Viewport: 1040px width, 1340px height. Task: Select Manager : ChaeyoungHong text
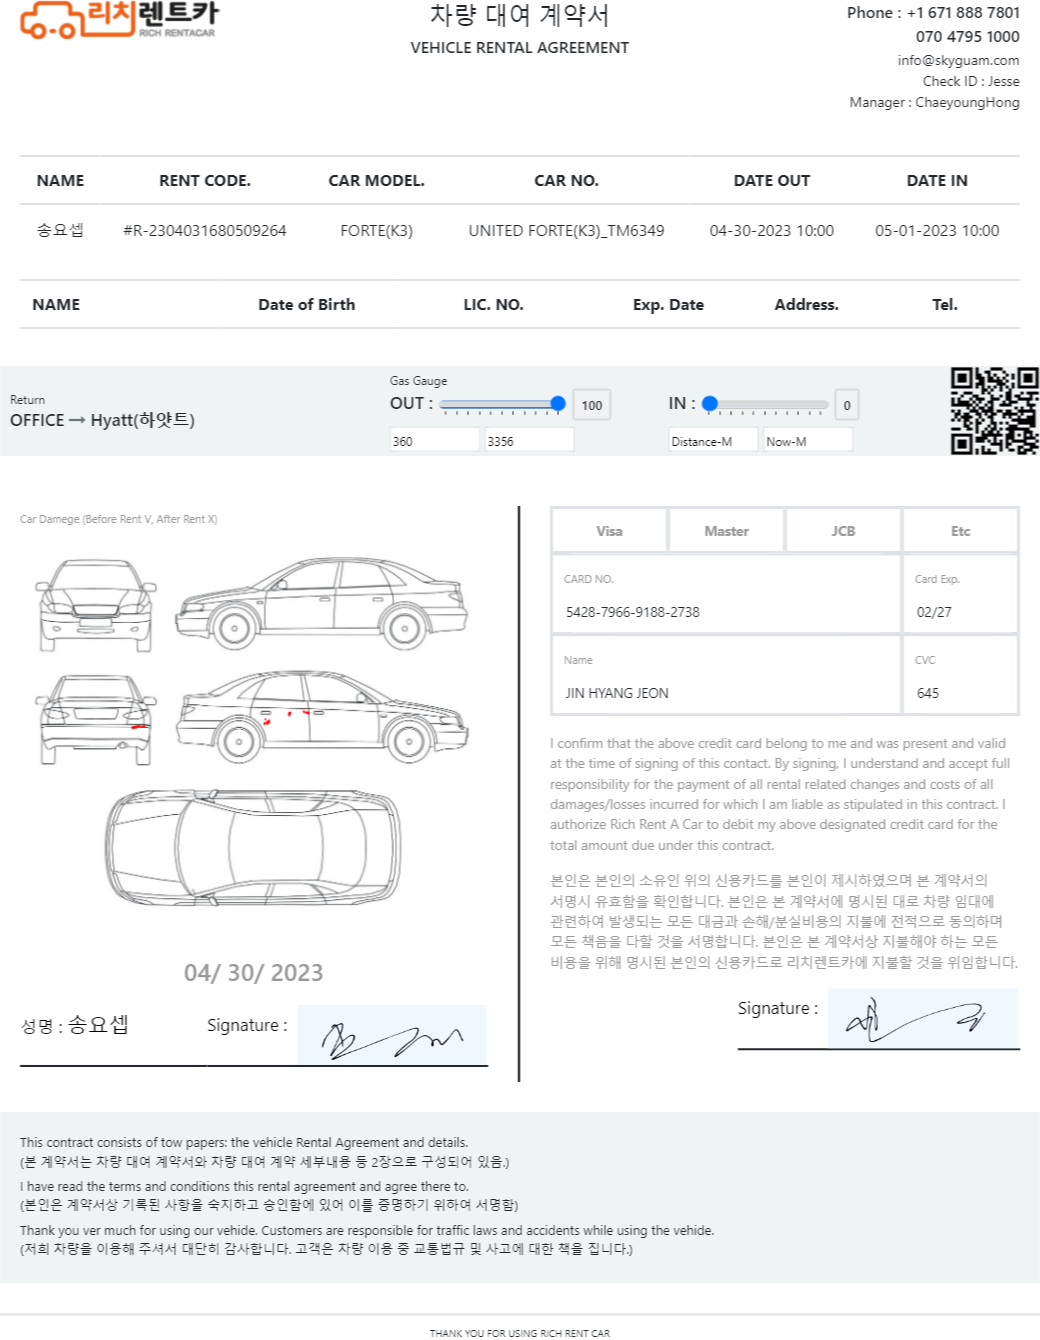[934, 103]
